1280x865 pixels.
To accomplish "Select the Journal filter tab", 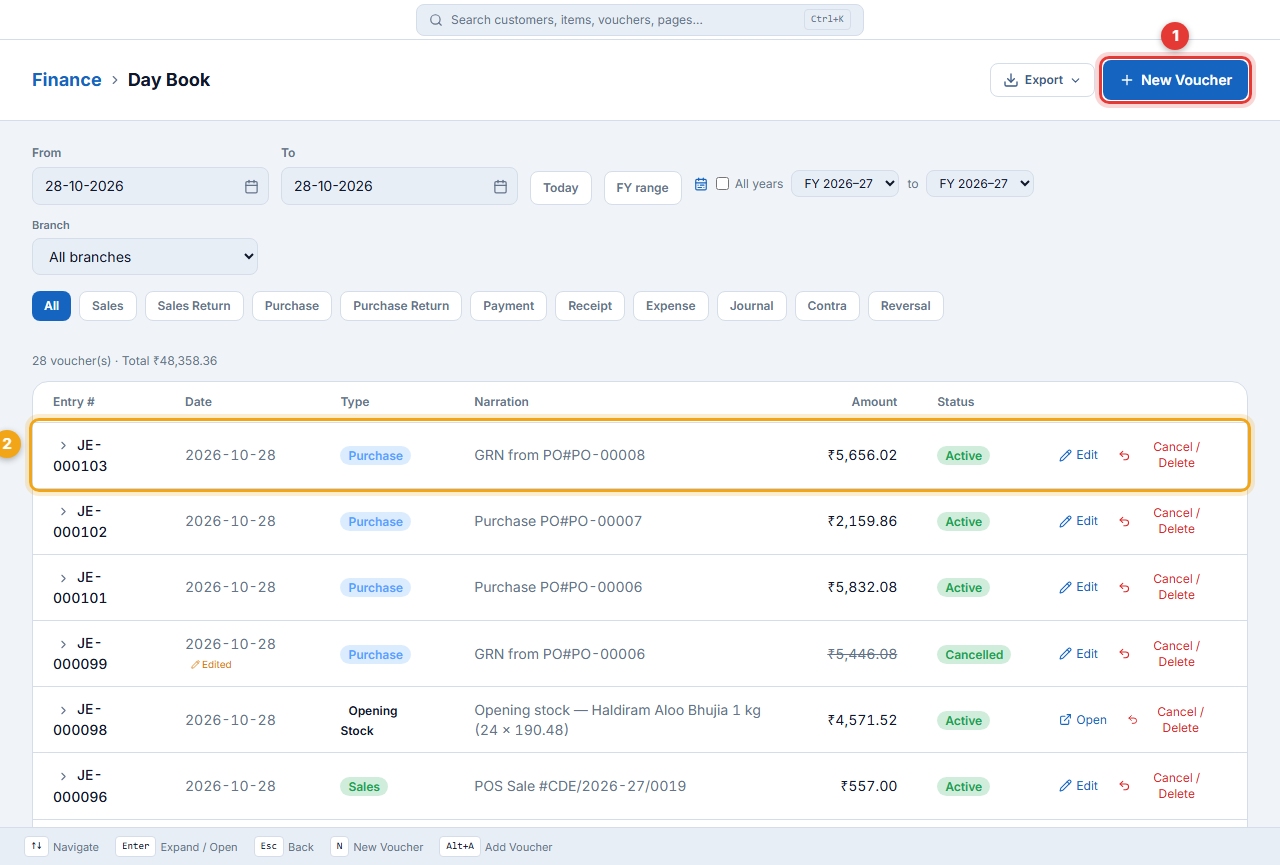I will pyautogui.click(x=752, y=306).
